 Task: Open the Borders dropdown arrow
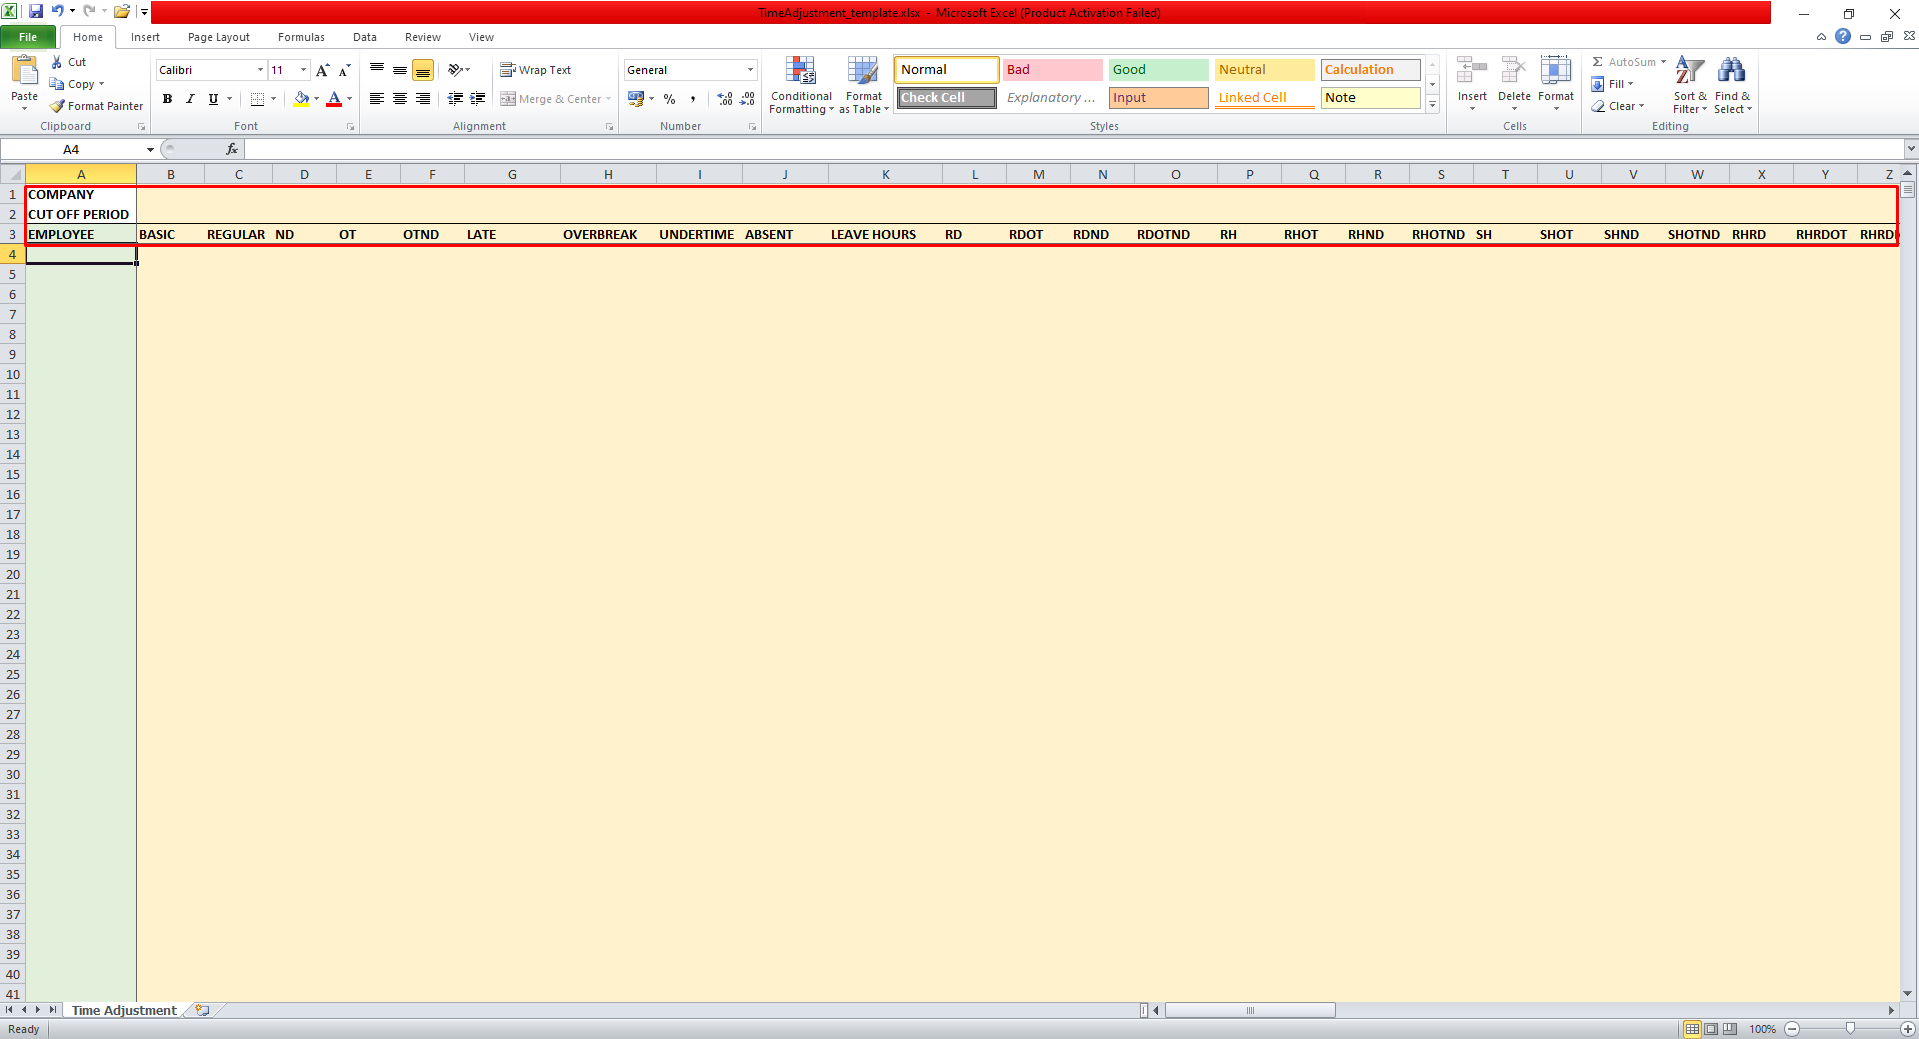pos(273,99)
